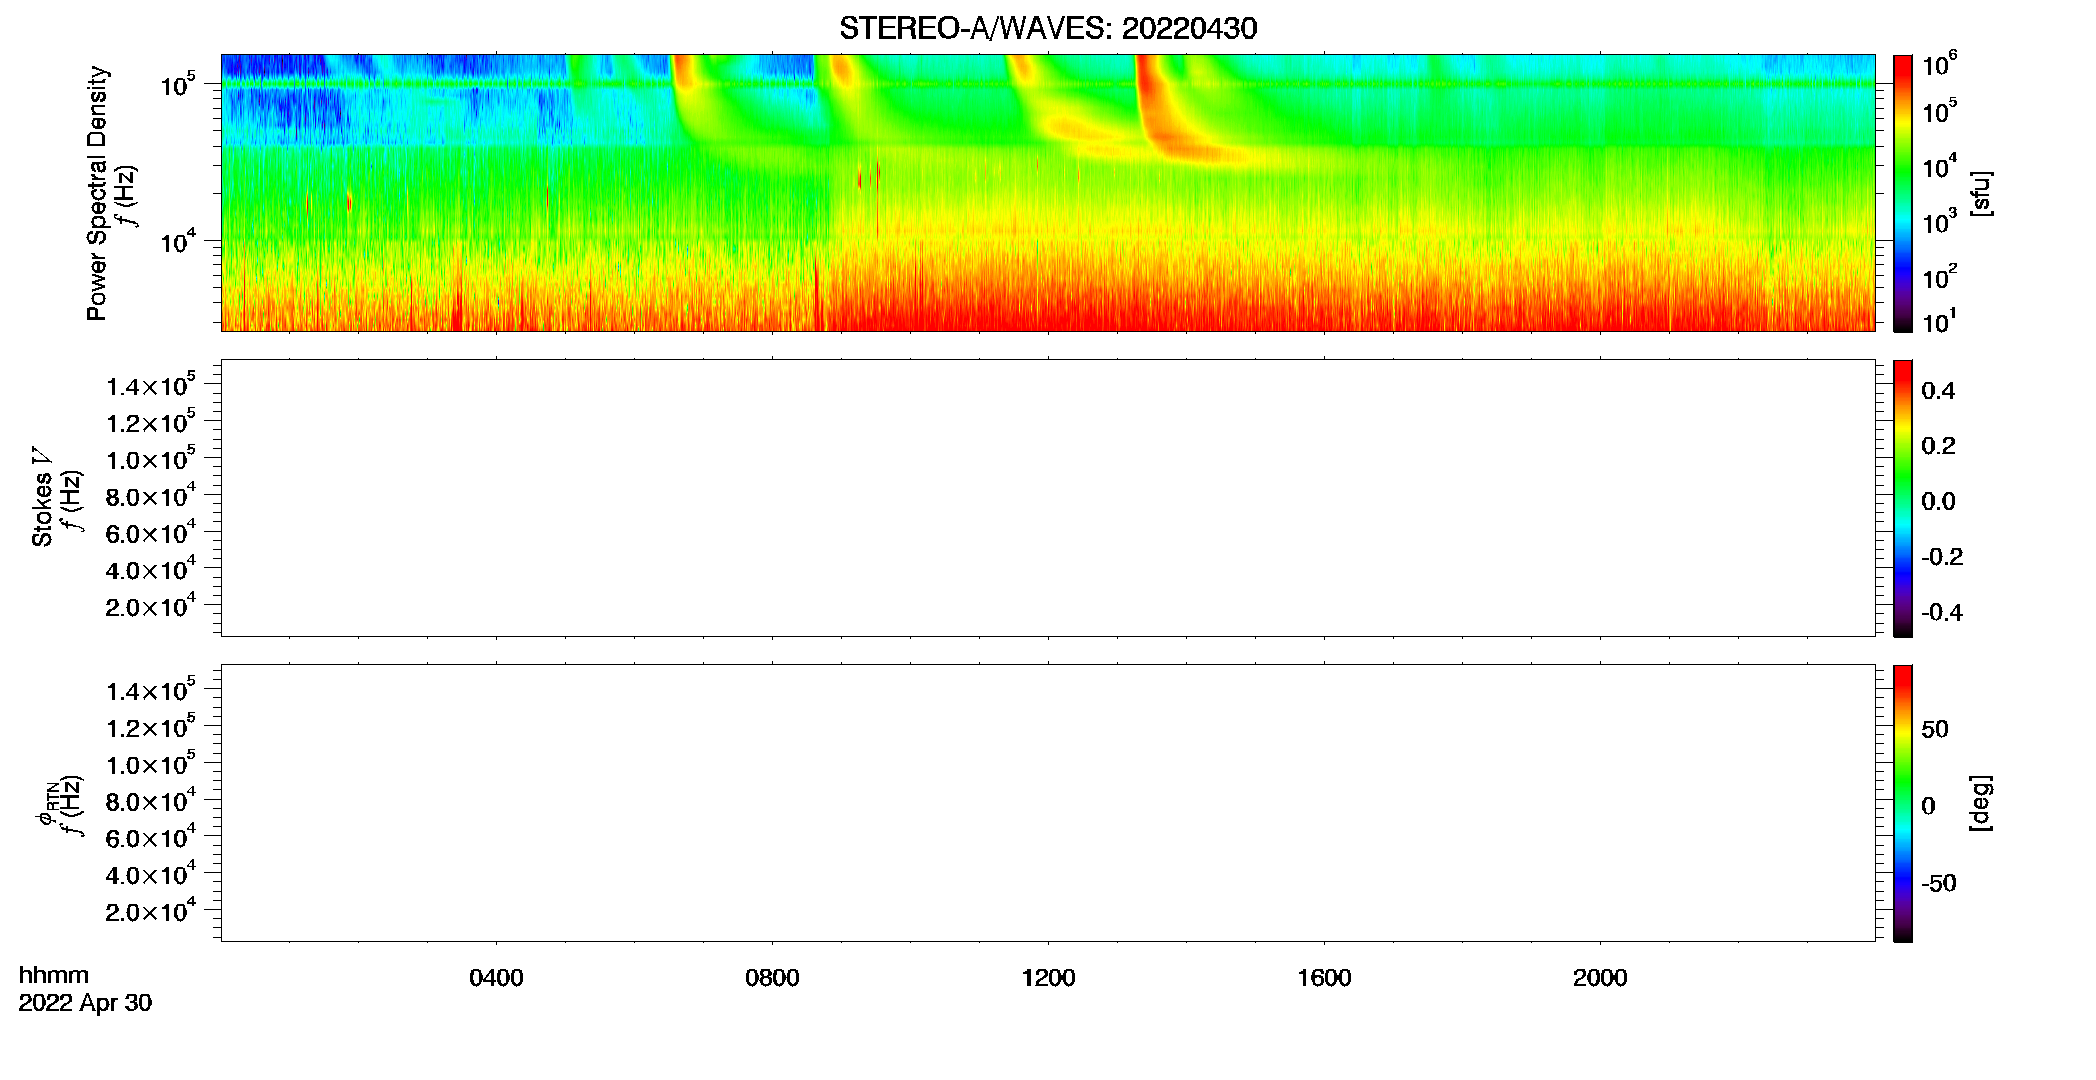2096x1080 pixels.
Task: Click the 0.4 value on Stokes colorbar
Action: click(x=1938, y=391)
